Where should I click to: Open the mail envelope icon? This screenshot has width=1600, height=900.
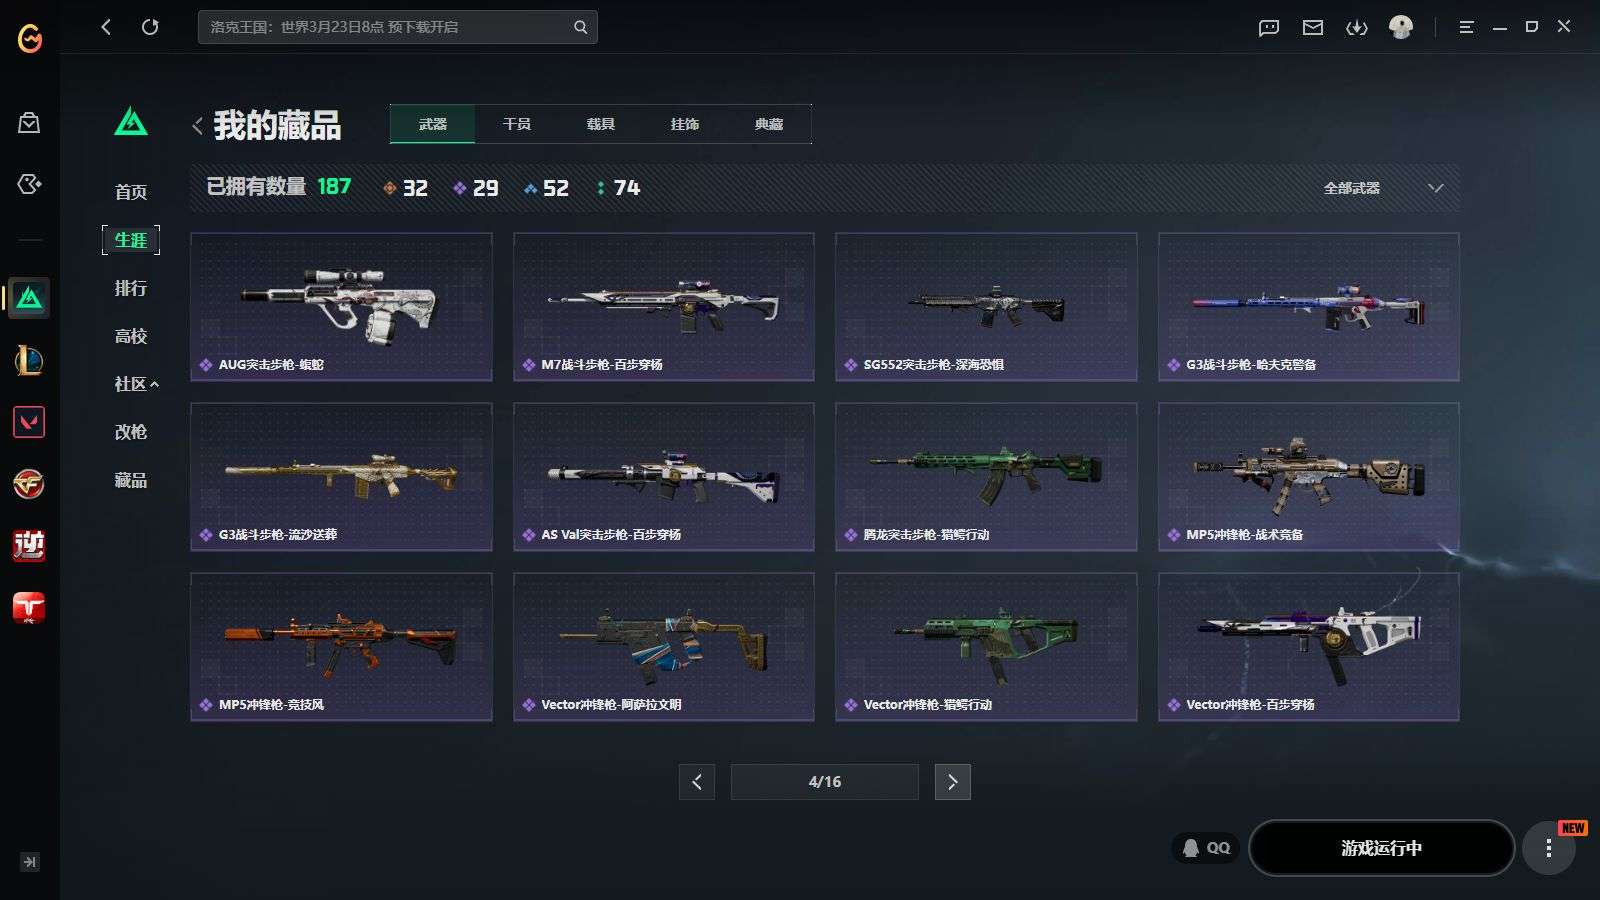coord(1313,27)
